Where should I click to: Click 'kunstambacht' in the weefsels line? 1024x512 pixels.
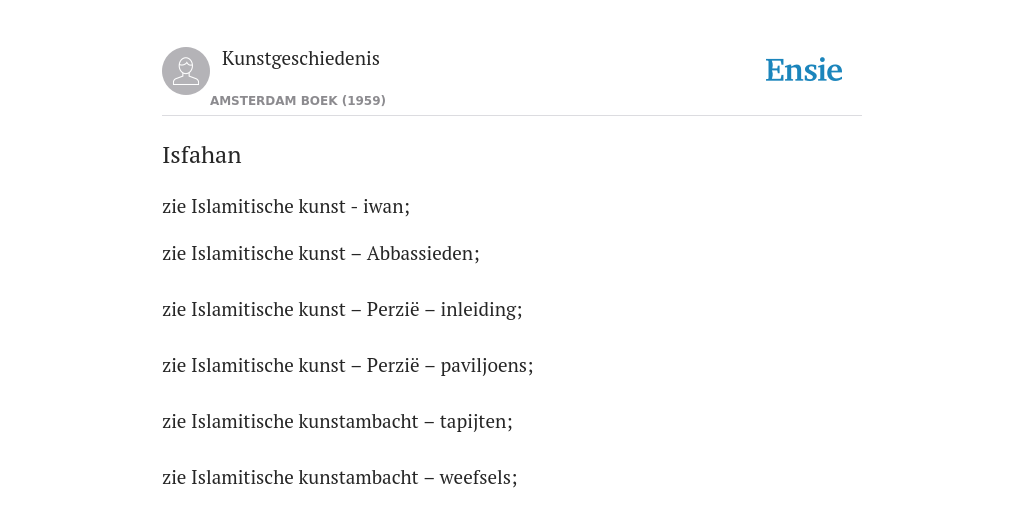pyautogui.click(x=359, y=478)
